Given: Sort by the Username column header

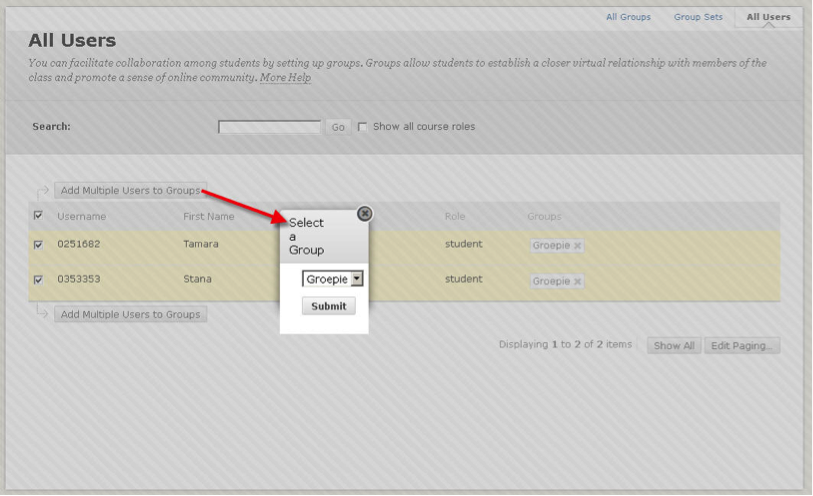Looking at the screenshot, I should pyautogui.click(x=81, y=216).
